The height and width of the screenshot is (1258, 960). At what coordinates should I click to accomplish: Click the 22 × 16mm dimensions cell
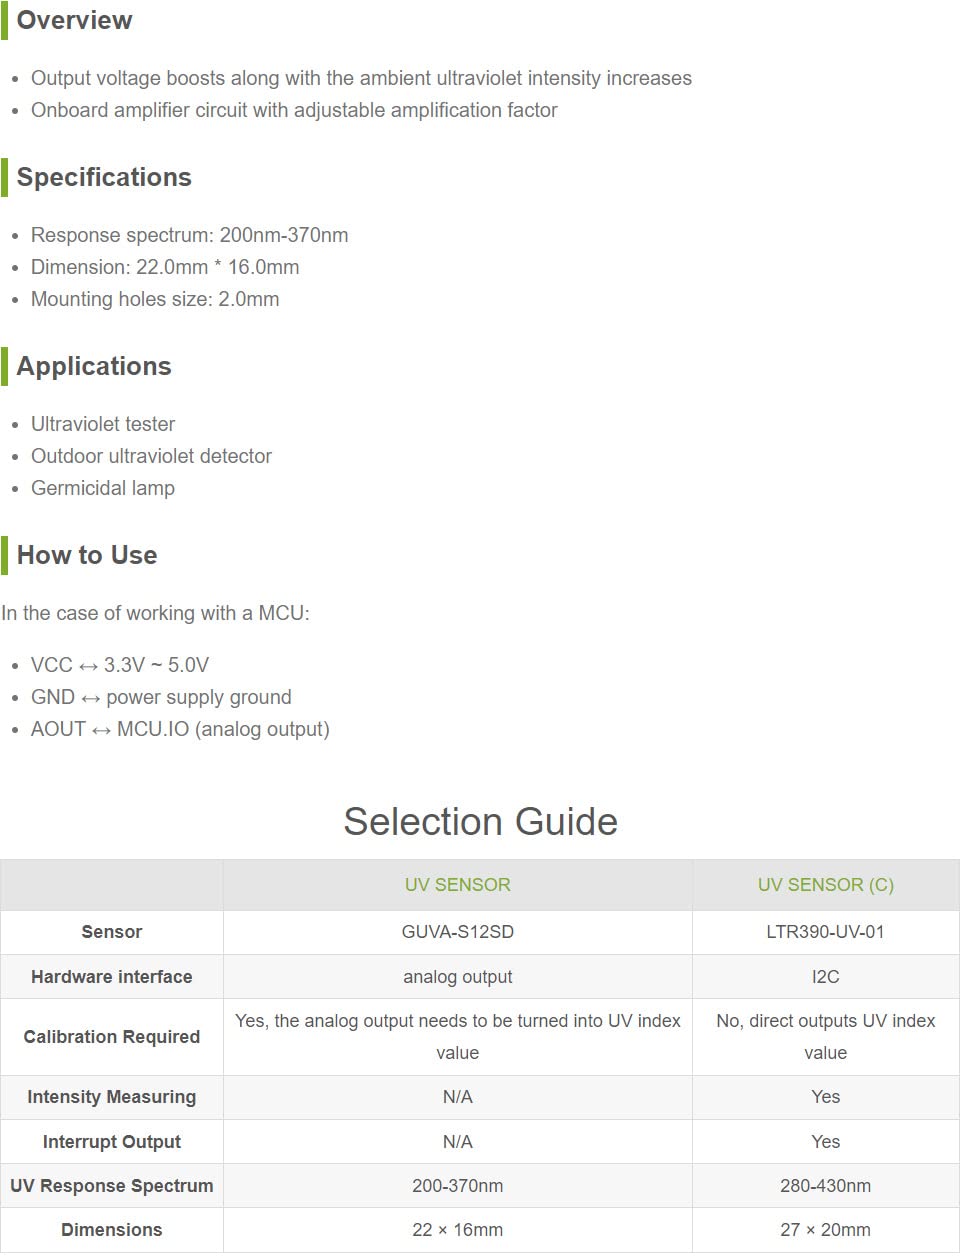[457, 1230]
